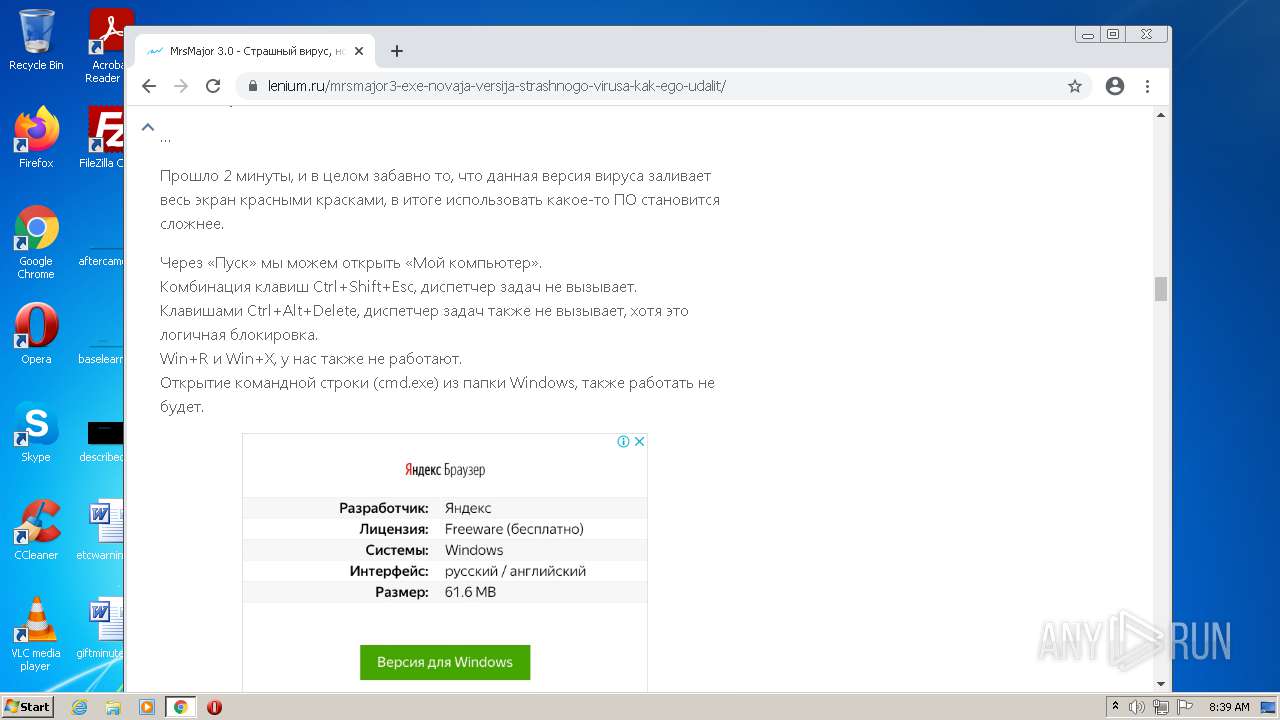The height and width of the screenshot is (720, 1280).
Task: Reload the page with the refresh icon
Action: click(x=213, y=86)
